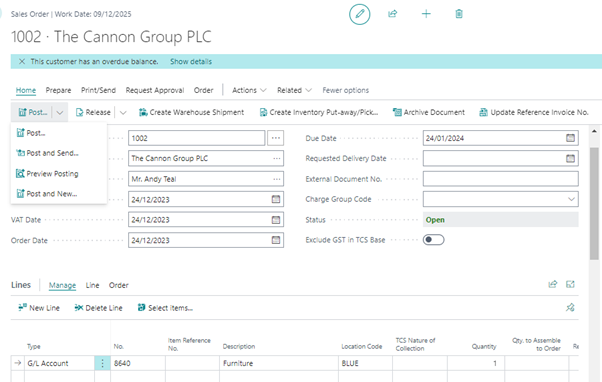This screenshot has height=382, width=602.
Task: Open the Request Approval tab
Action: point(155,90)
